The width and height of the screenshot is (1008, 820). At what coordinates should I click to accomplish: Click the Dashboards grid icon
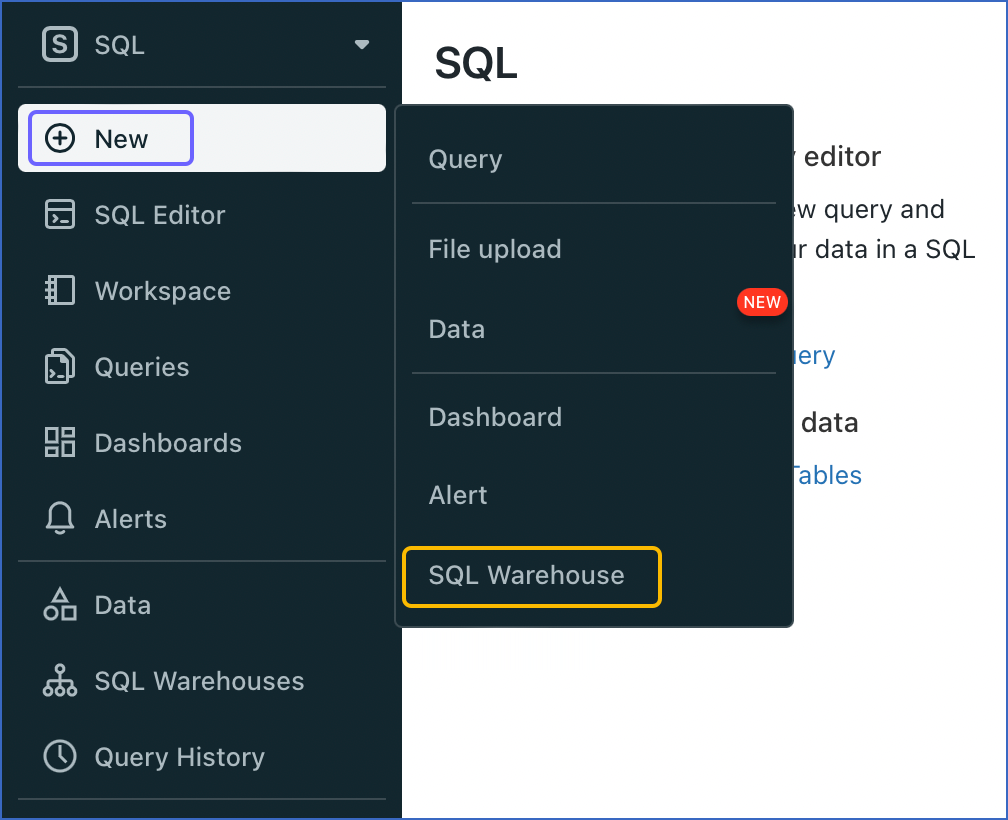[x=60, y=443]
